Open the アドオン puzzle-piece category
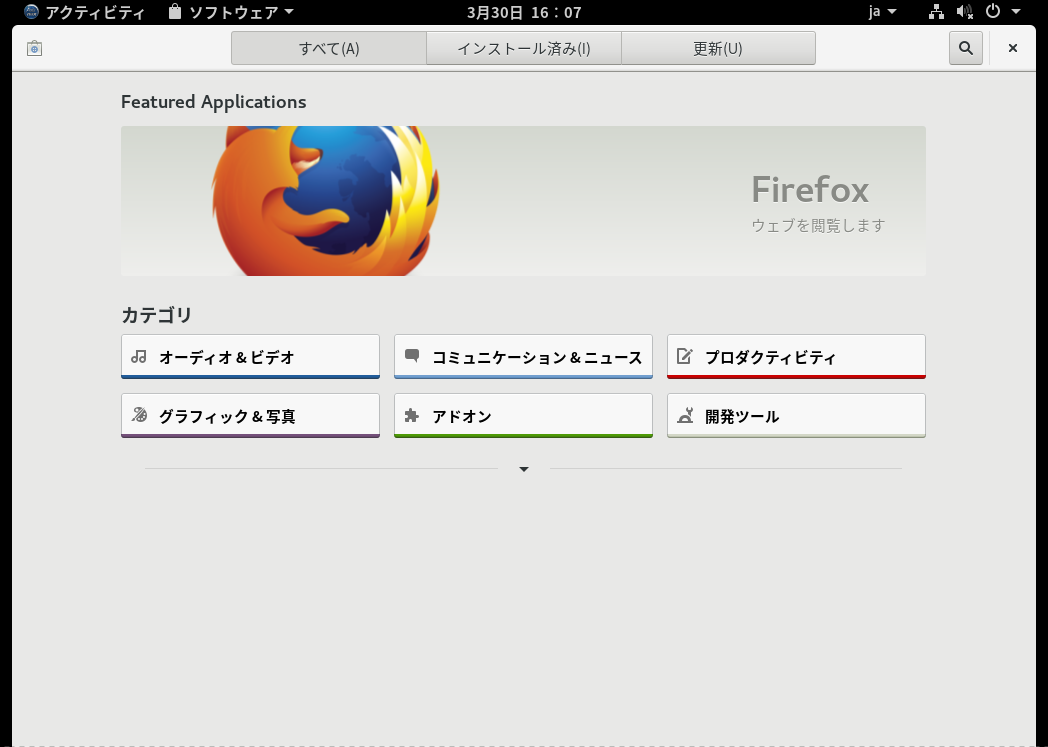The width and height of the screenshot is (1048, 747). tap(523, 416)
